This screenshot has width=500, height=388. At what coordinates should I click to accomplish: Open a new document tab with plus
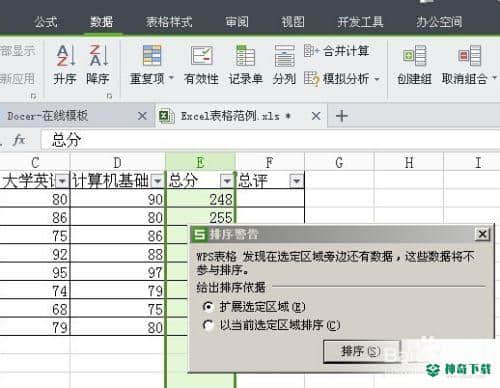coord(342,116)
